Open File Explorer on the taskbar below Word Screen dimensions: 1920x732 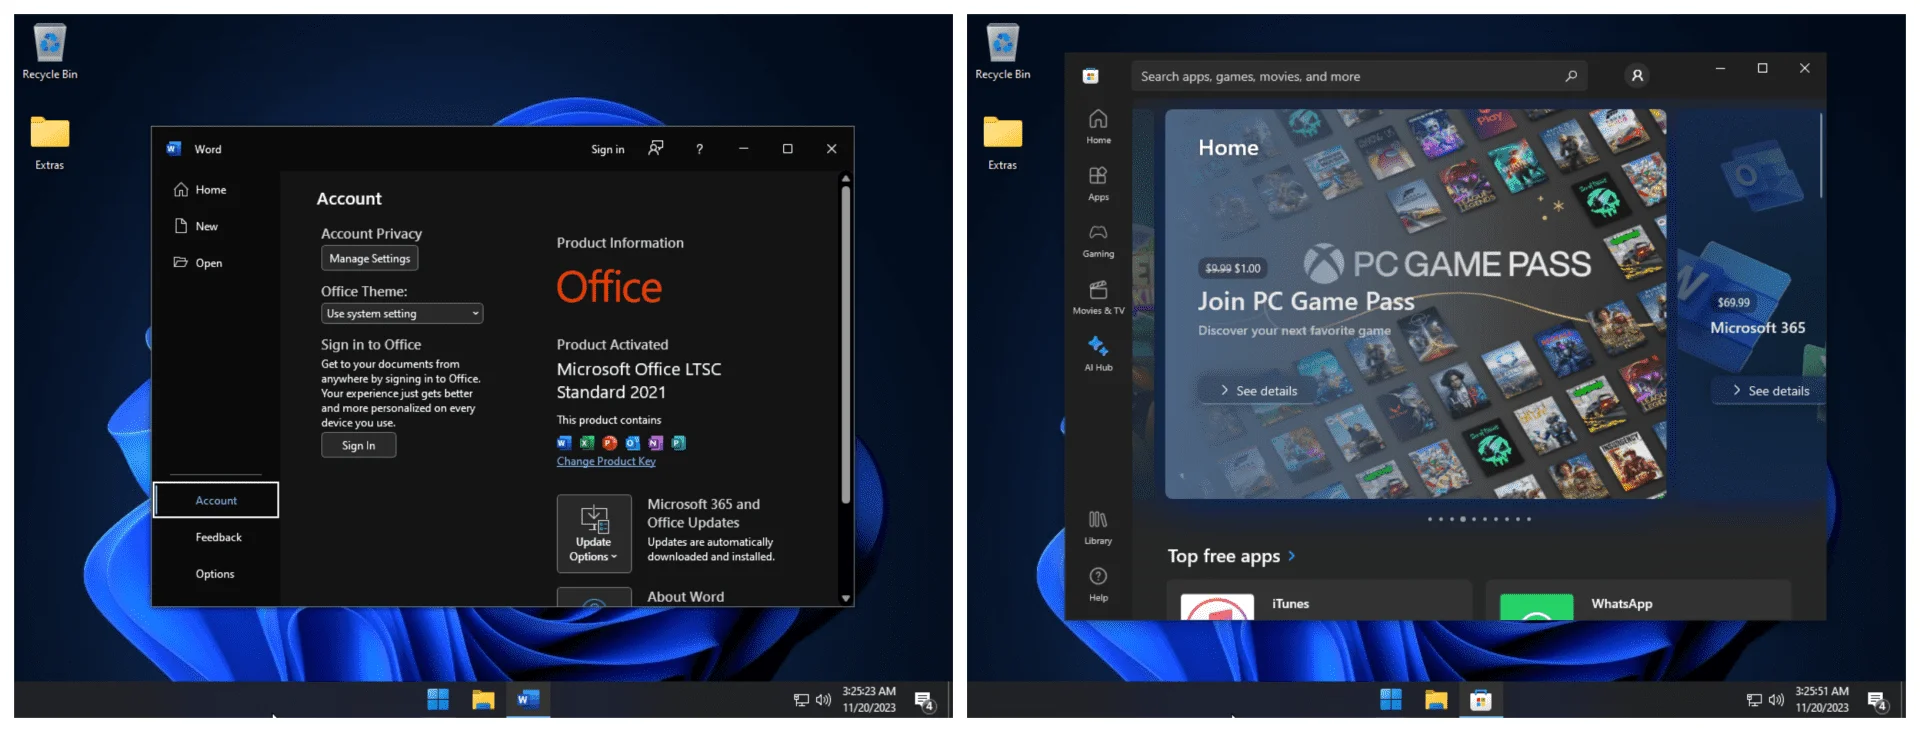483,700
